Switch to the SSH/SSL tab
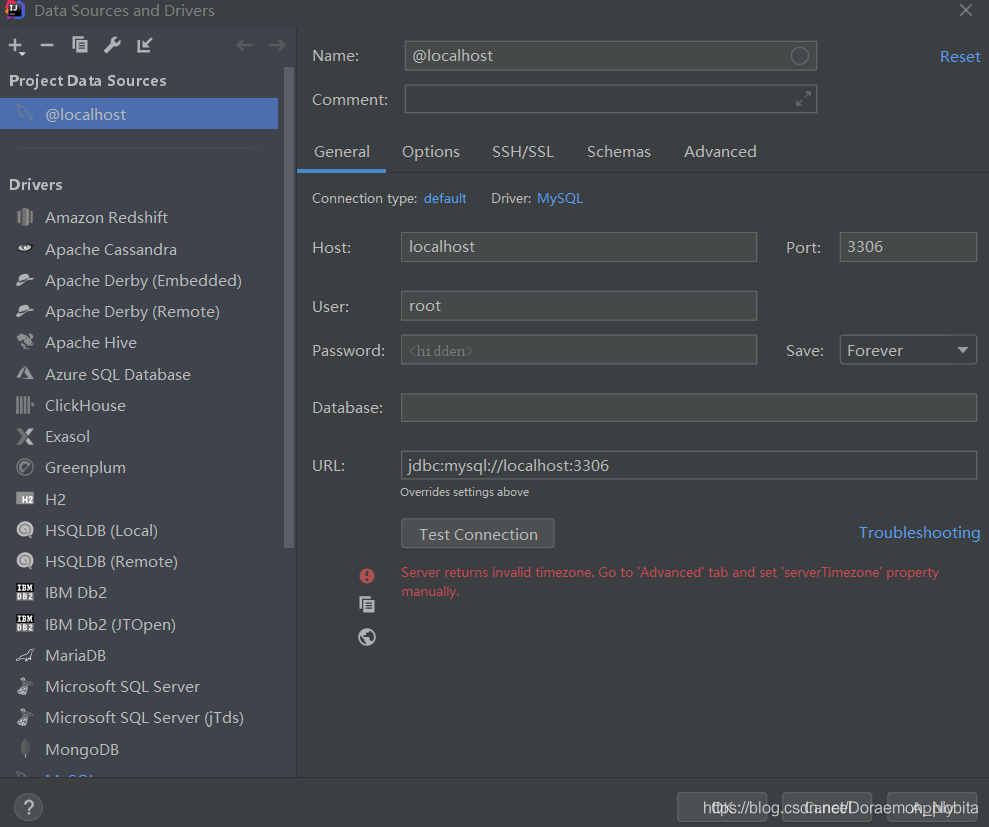Image resolution: width=989 pixels, height=827 pixels. pos(522,152)
